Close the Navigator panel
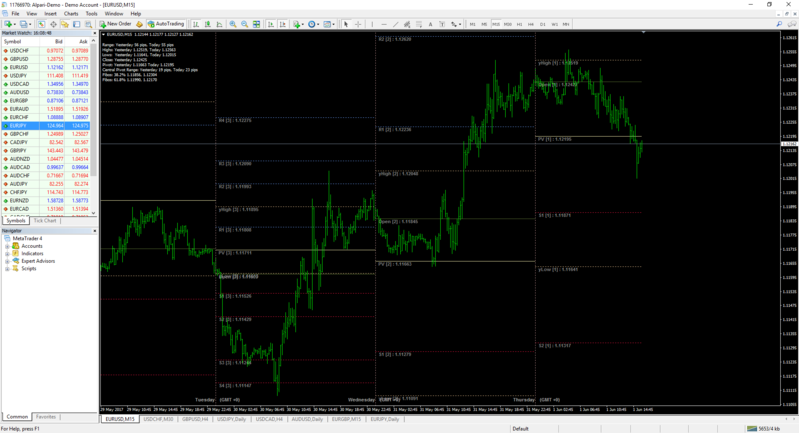 pyautogui.click(x=94, y=231)
